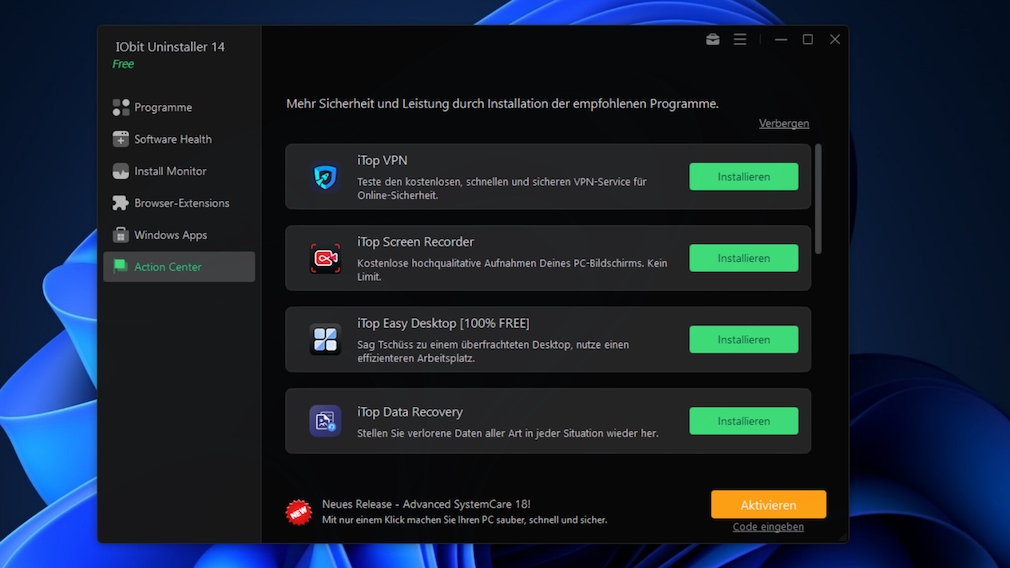
Task: Open the hamburger options menu
Action: click(x=740, y=40)
